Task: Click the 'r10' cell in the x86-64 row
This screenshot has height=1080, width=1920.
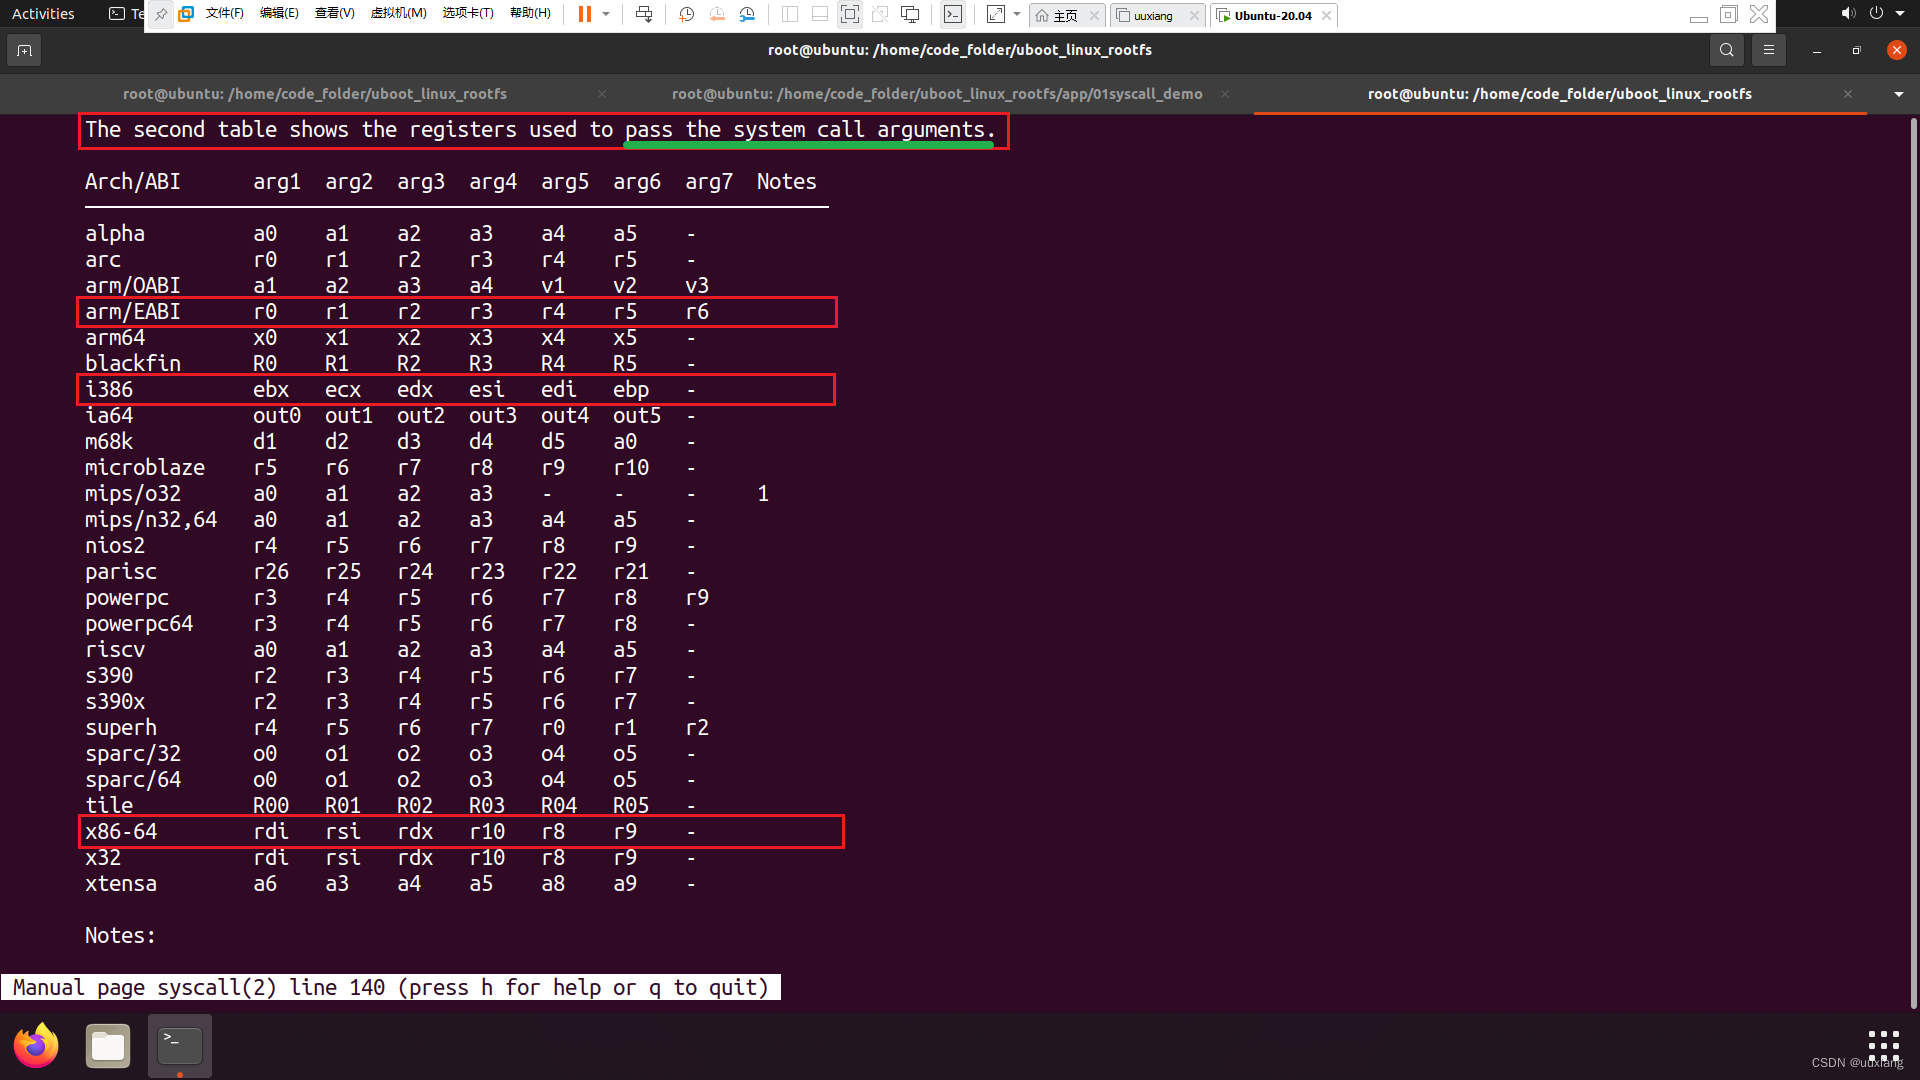Action: pos(487,832)
